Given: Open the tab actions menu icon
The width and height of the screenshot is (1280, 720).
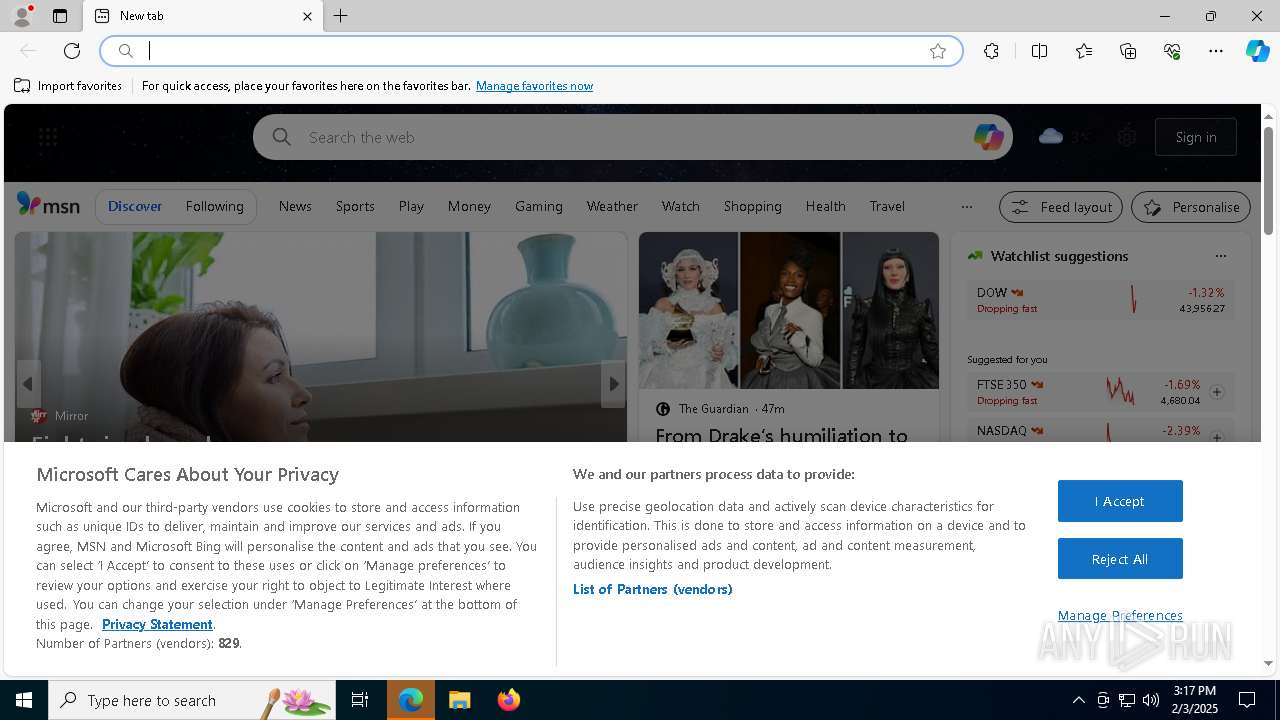Looking at the screenshot, I should (60, 16).
